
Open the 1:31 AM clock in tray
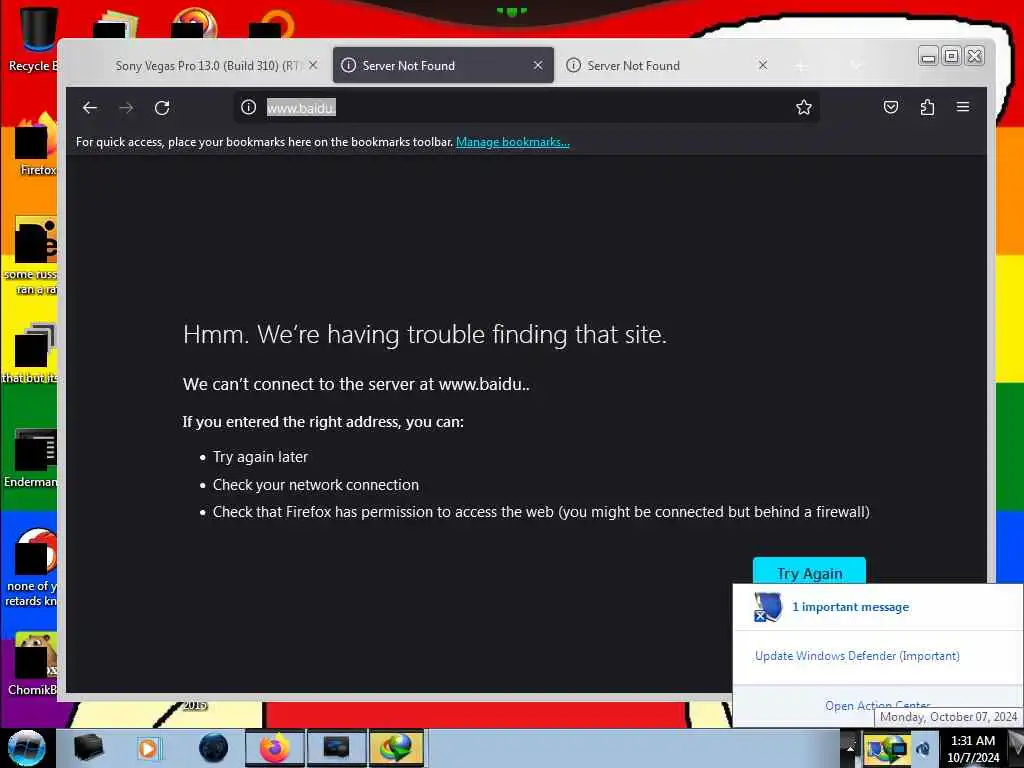pyautogui.click(x=973, y=748)
